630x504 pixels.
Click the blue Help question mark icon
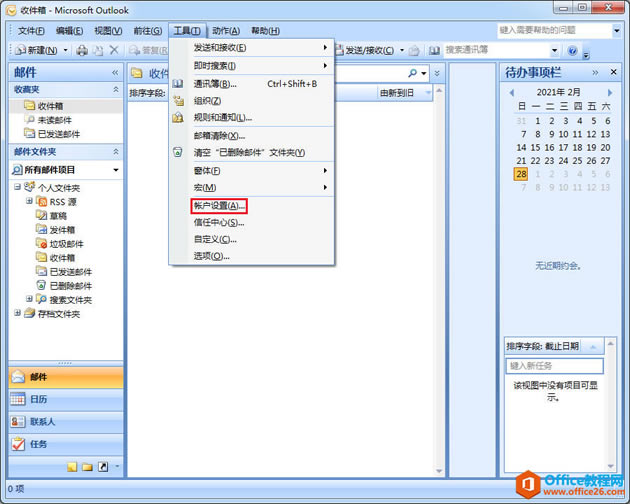tap(573, 50)
